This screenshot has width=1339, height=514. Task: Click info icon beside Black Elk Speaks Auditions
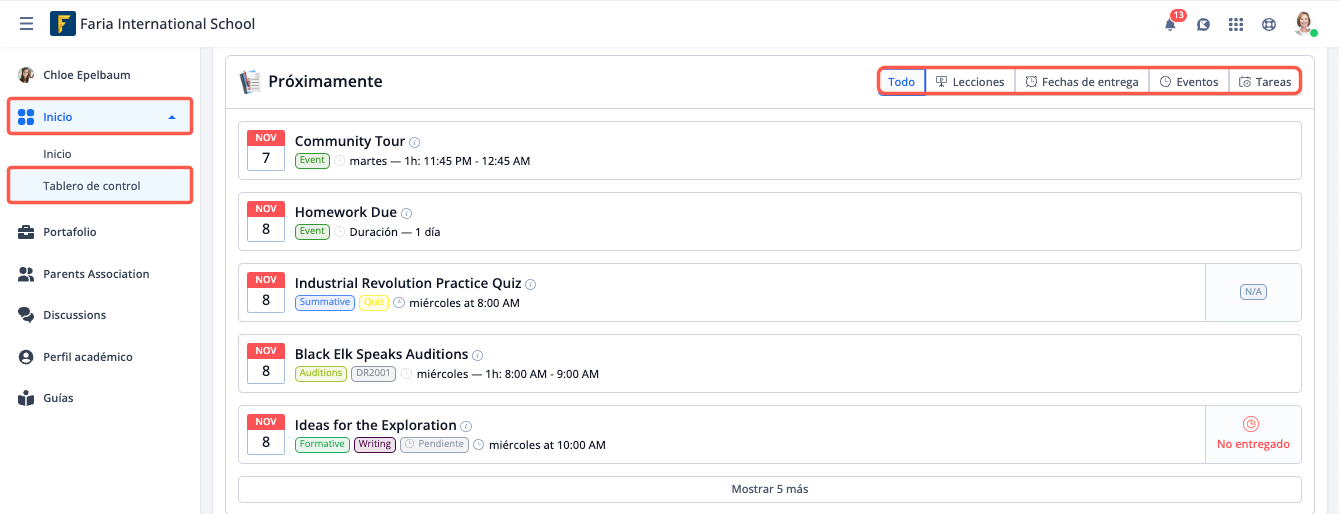tap(478, 356)
